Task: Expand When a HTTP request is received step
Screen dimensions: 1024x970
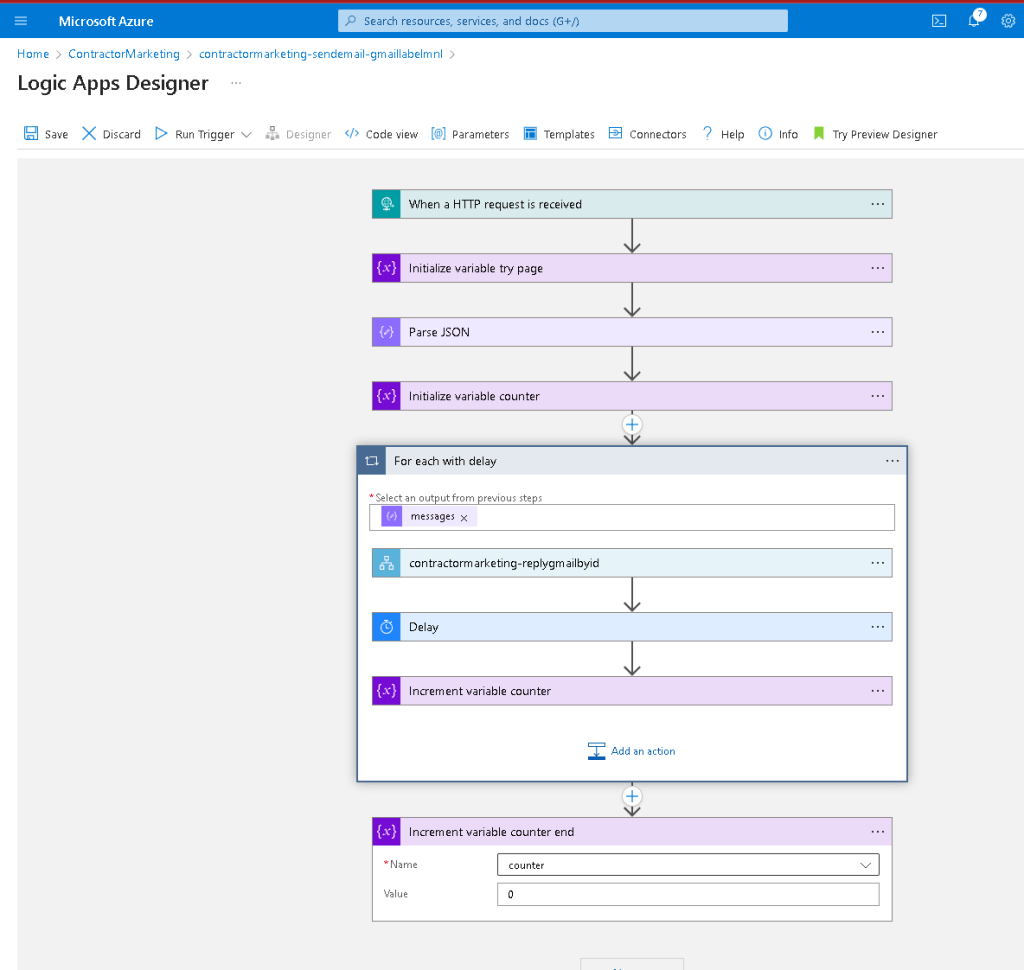Action: tap(632, 204)
